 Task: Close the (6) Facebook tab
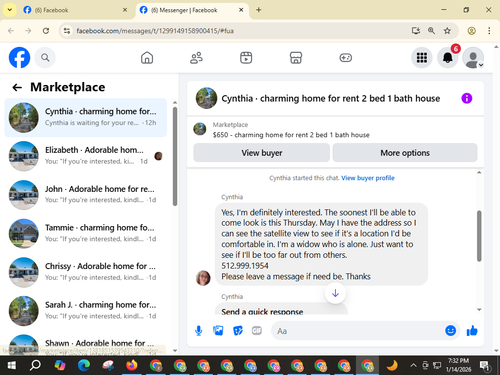[x=125, y=10]
